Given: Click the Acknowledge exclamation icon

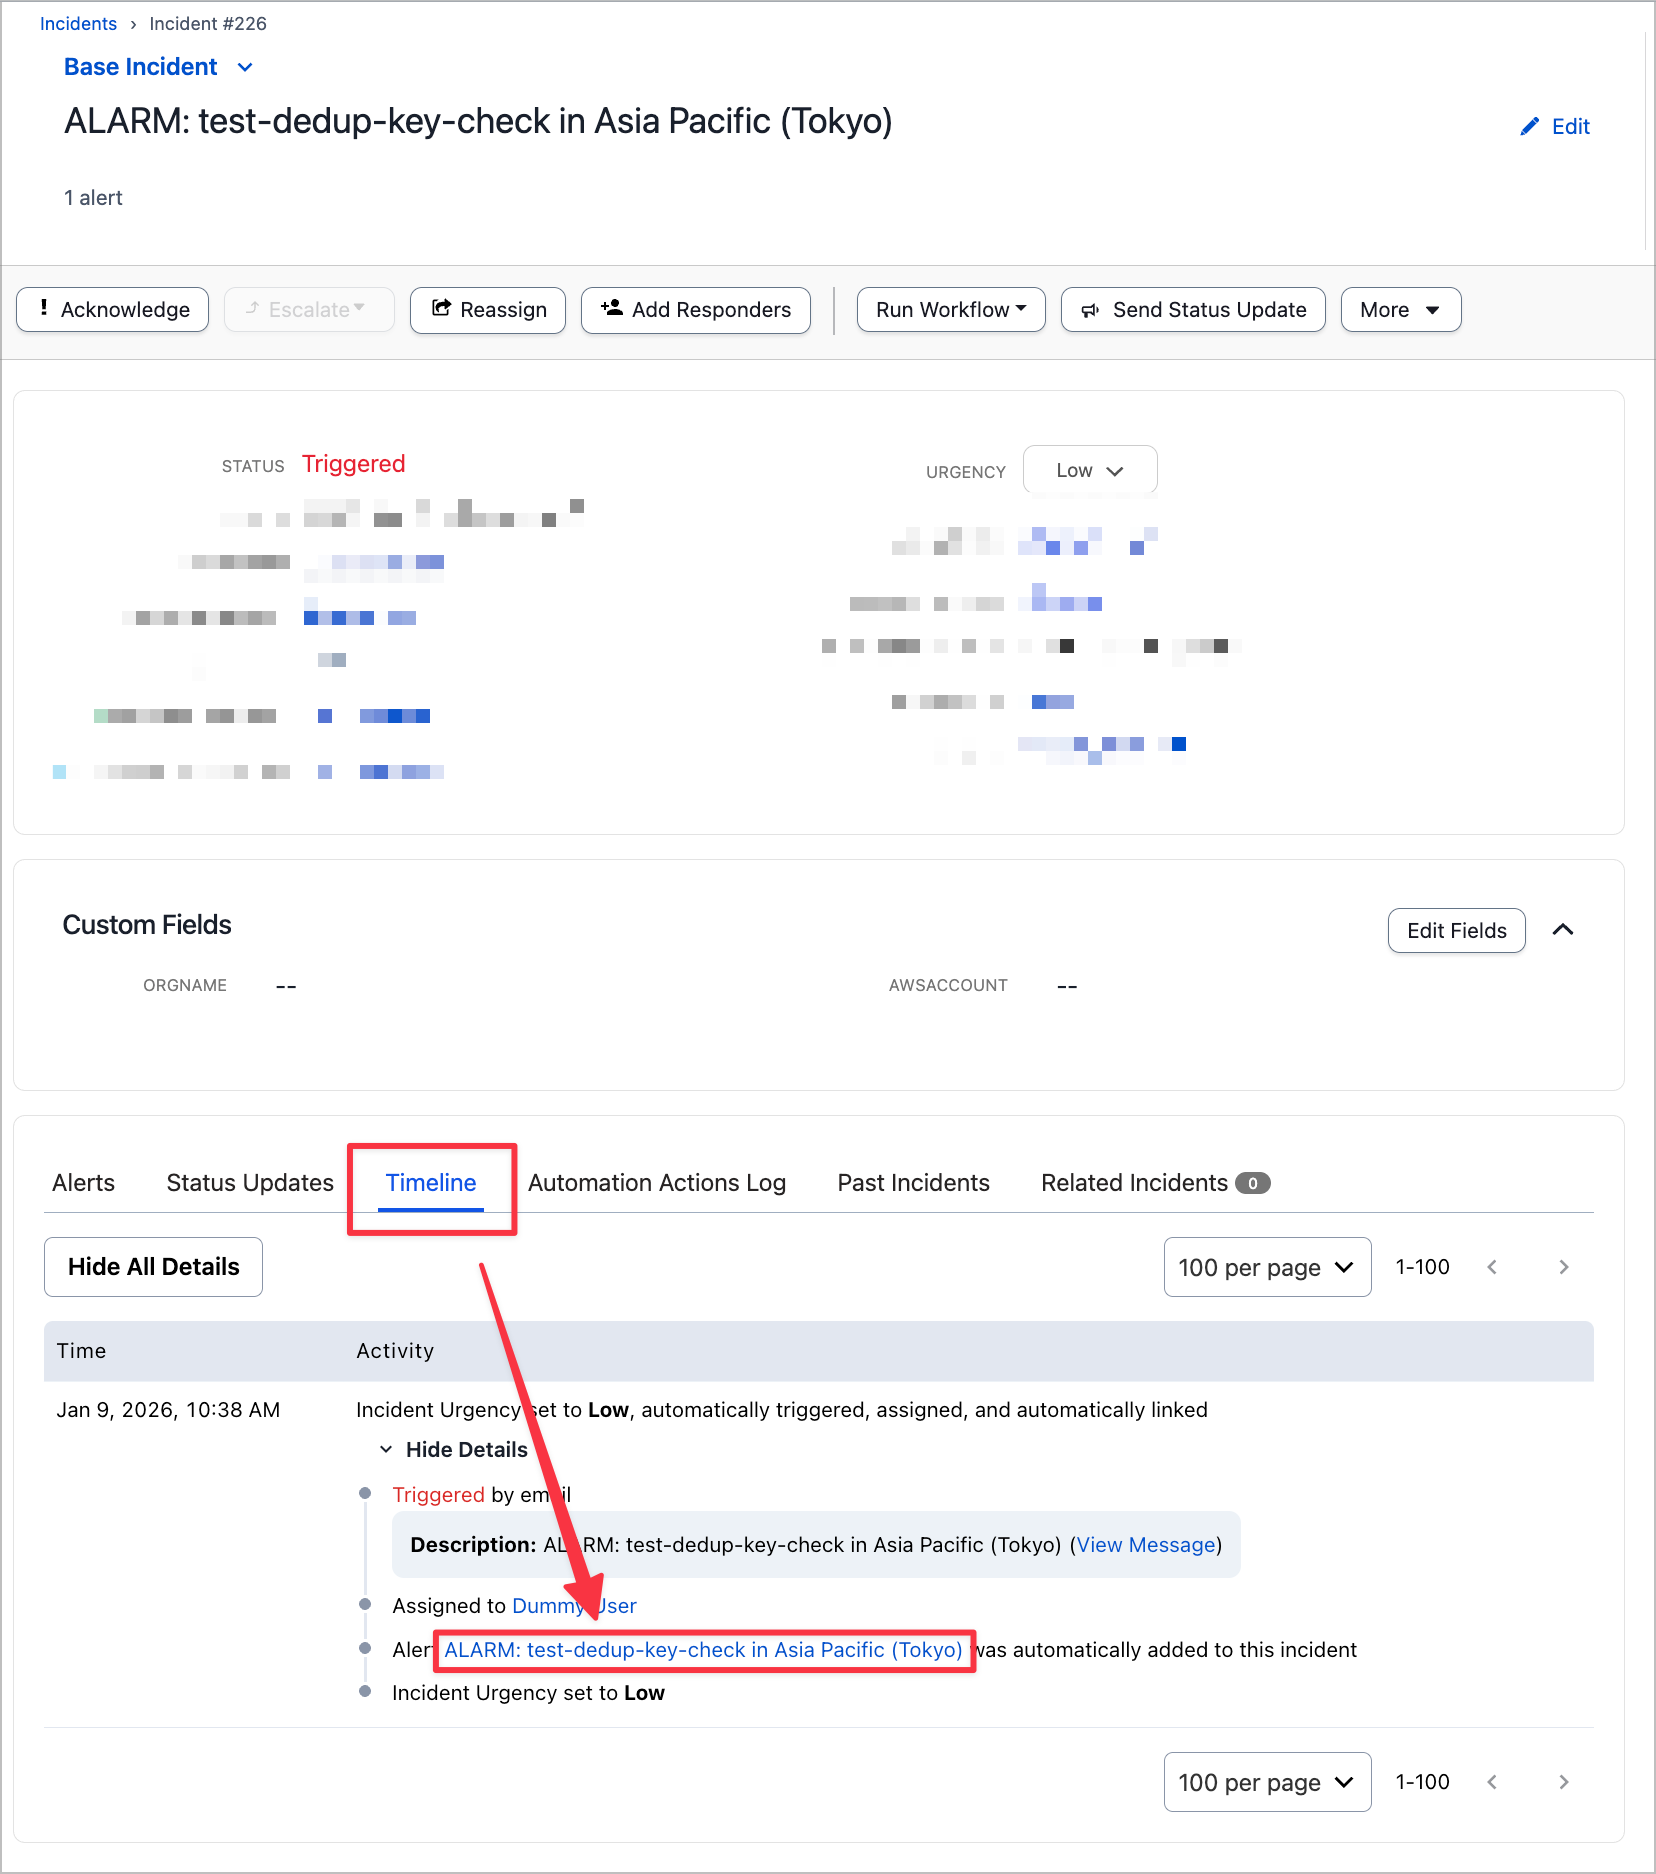Looking at the screenshot, I should click(44, 309).
